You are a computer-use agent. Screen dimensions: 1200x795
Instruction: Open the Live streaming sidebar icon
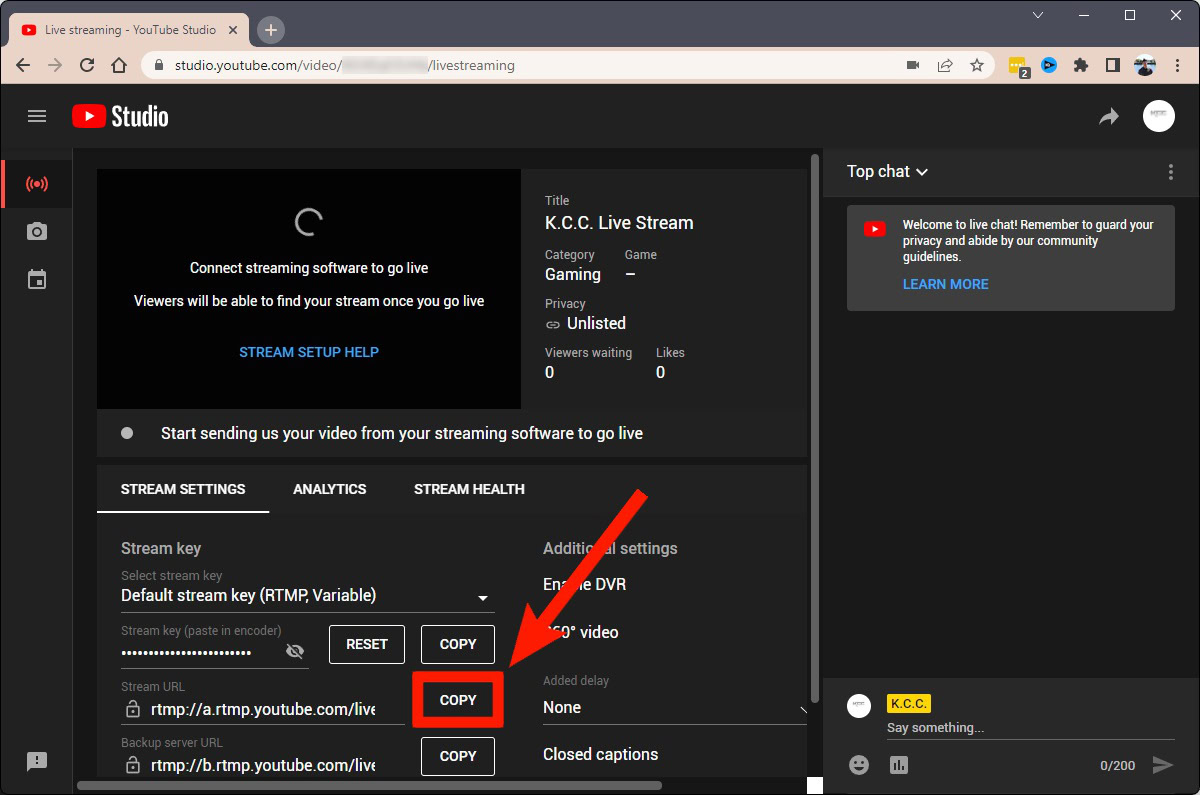pos(37,183)
